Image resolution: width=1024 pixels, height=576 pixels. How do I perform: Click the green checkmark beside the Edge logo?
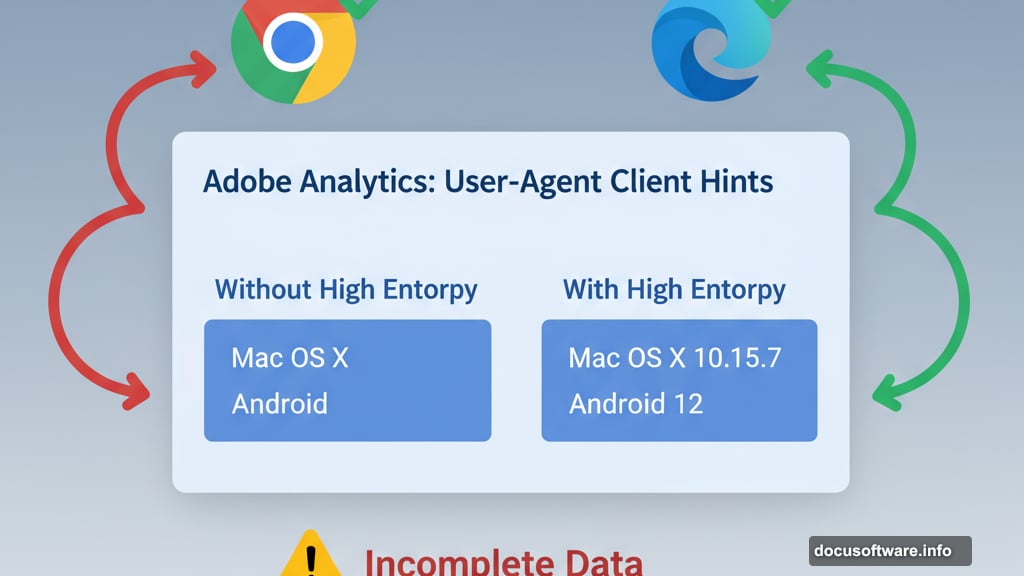(x=776, y=8)
